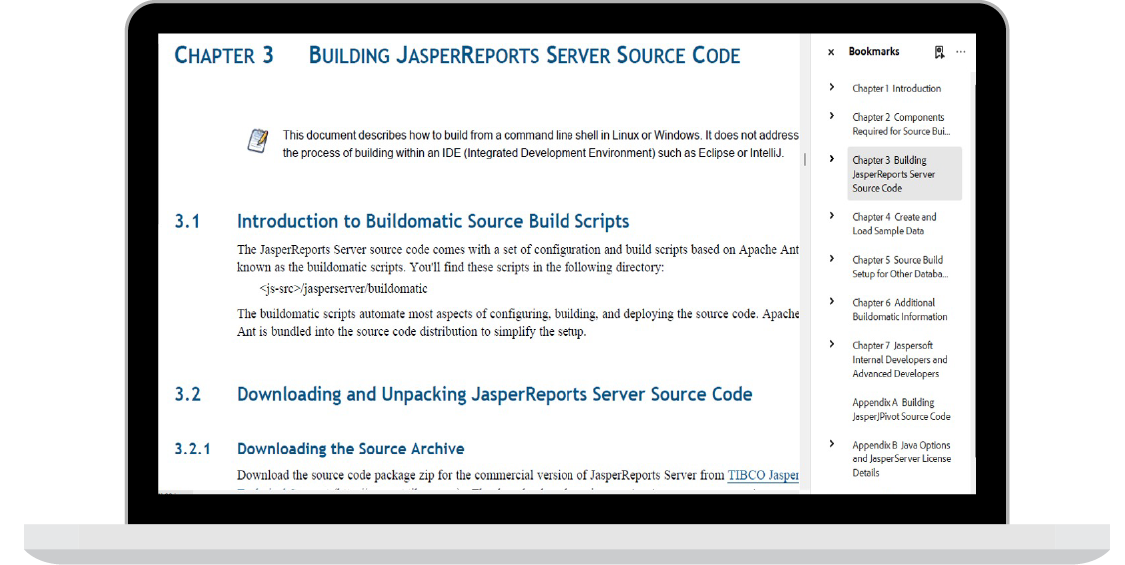The height and width of the screenshot is (565, 1125).
Task: Click the Bookmarks panel vertical scrollbar
Action: [973, 280]
